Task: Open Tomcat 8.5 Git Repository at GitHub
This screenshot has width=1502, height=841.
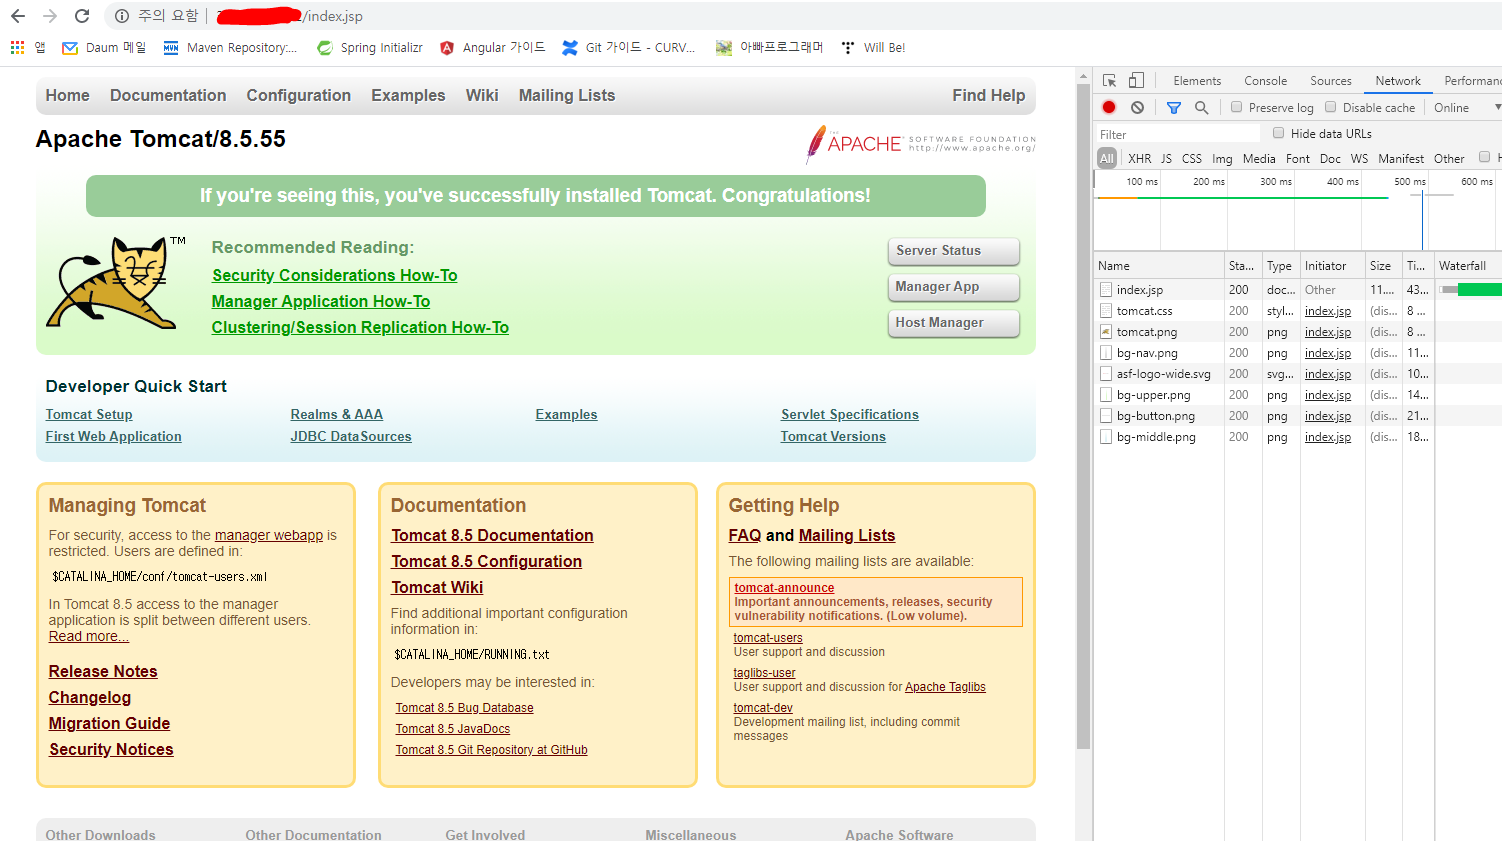Action: click(491, 750)
